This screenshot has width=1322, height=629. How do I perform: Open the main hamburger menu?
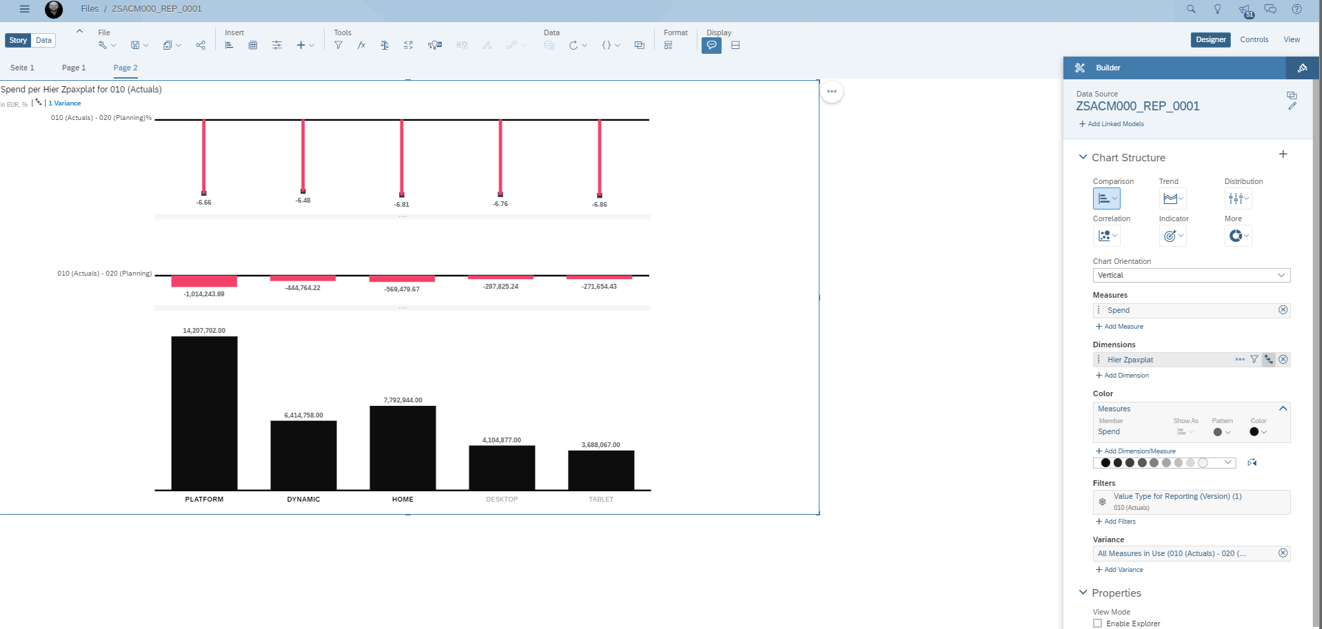pos(24,9)
